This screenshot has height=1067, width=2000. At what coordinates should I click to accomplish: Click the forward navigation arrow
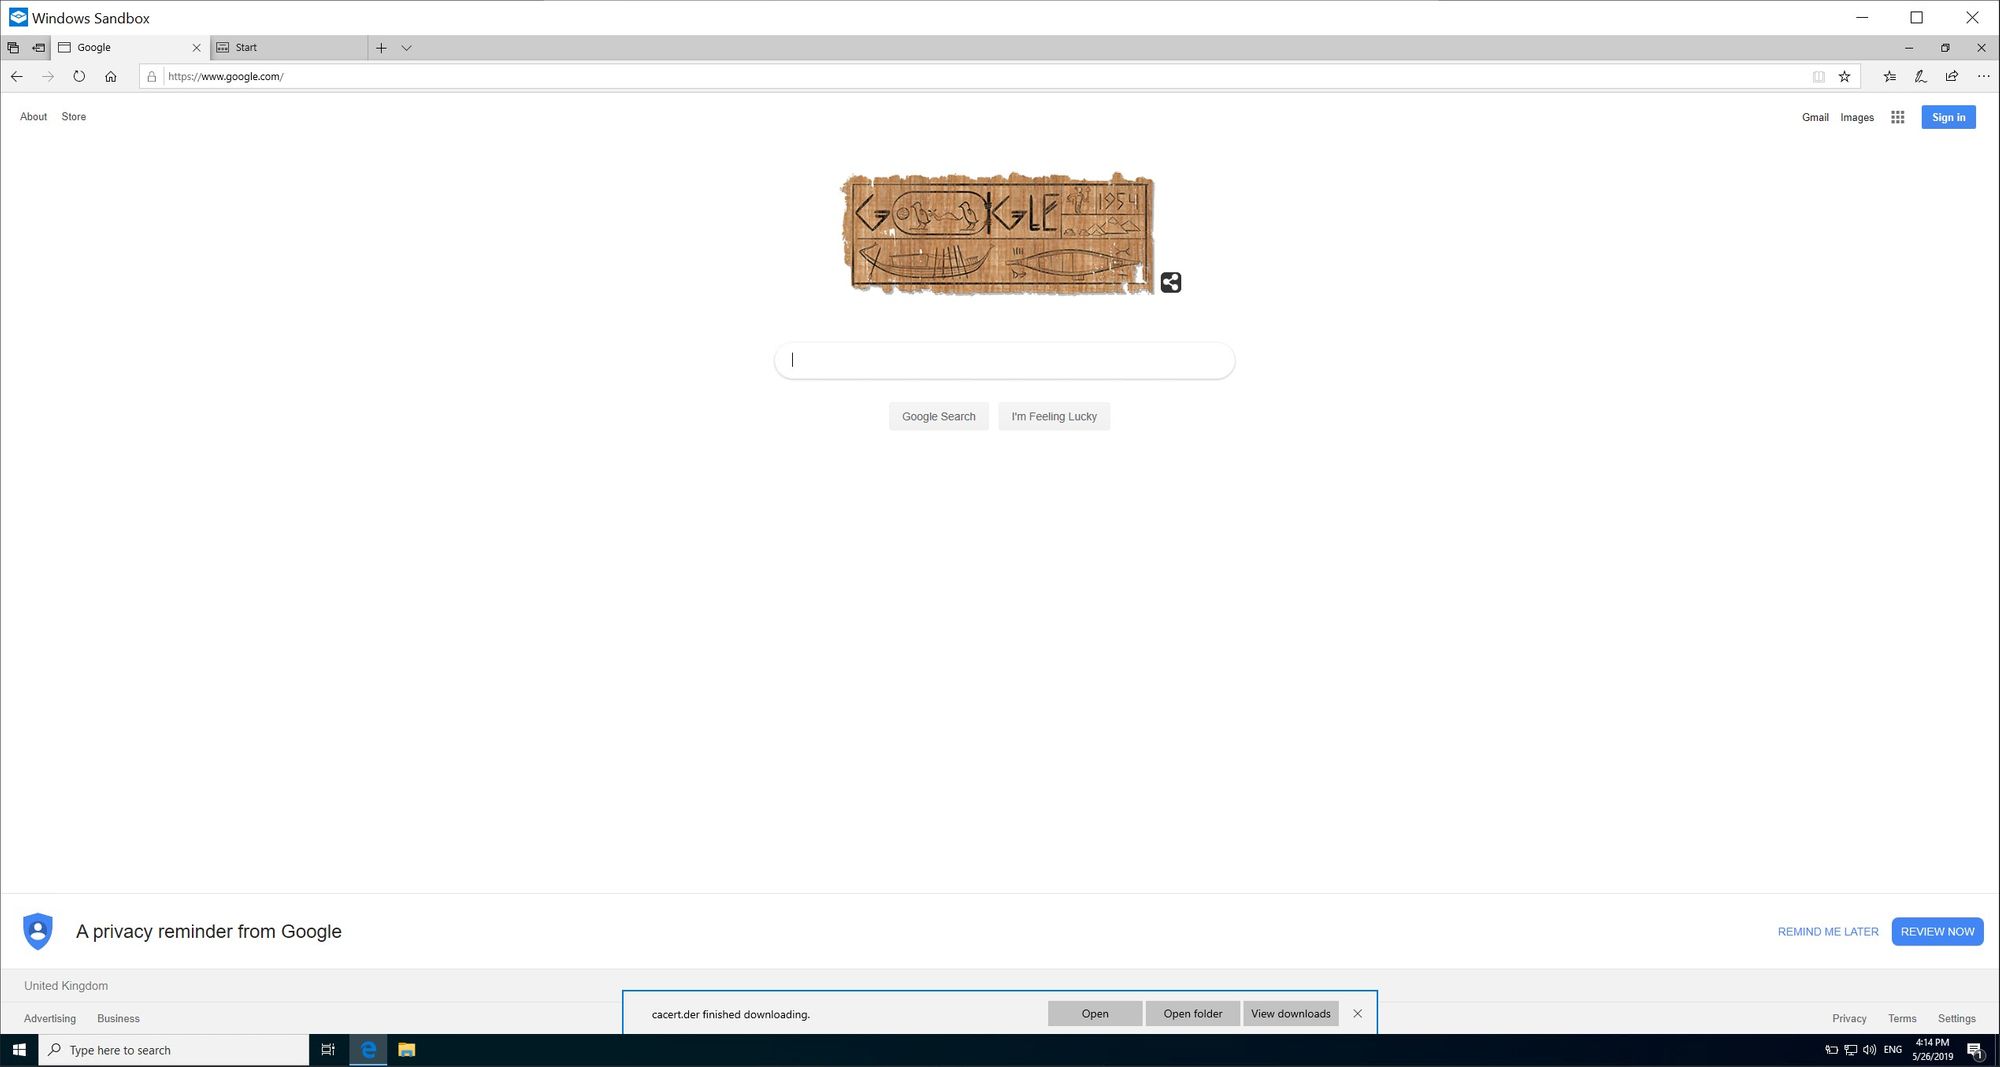tap(48, 76)
